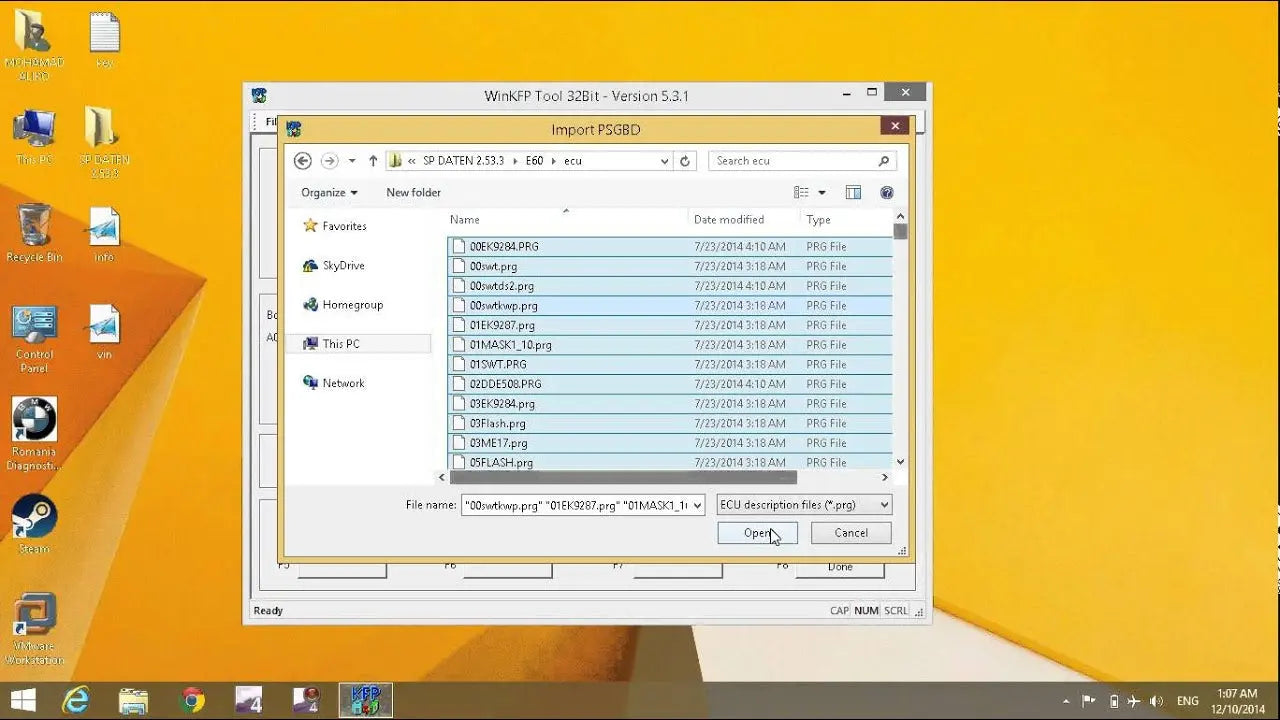
Task: Click the volume icon in system tray
Action: 1156,701
